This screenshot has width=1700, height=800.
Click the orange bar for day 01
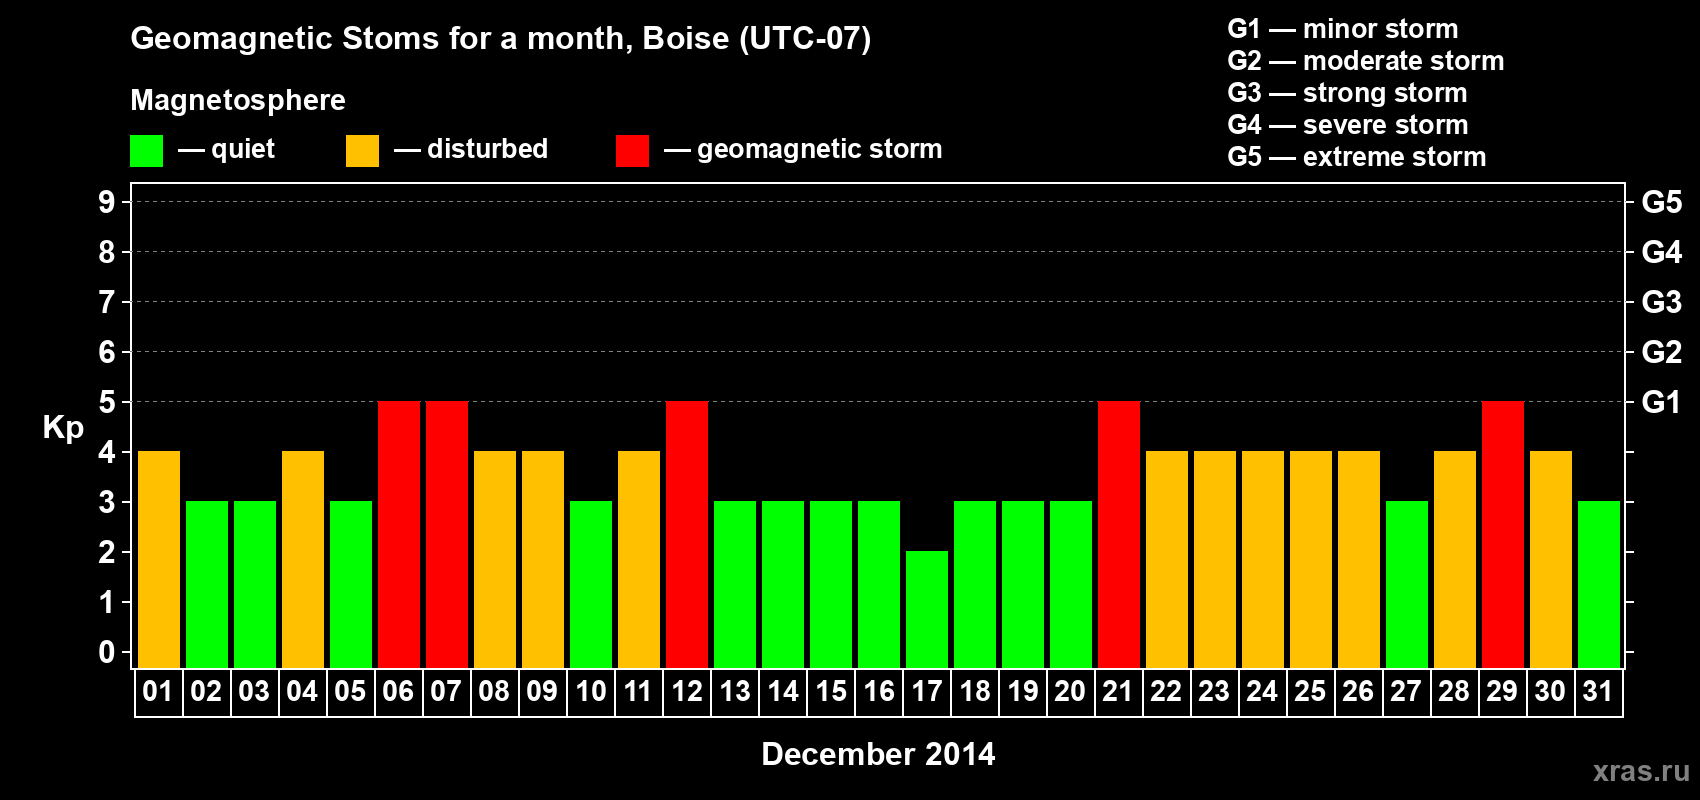pos(159,559)
